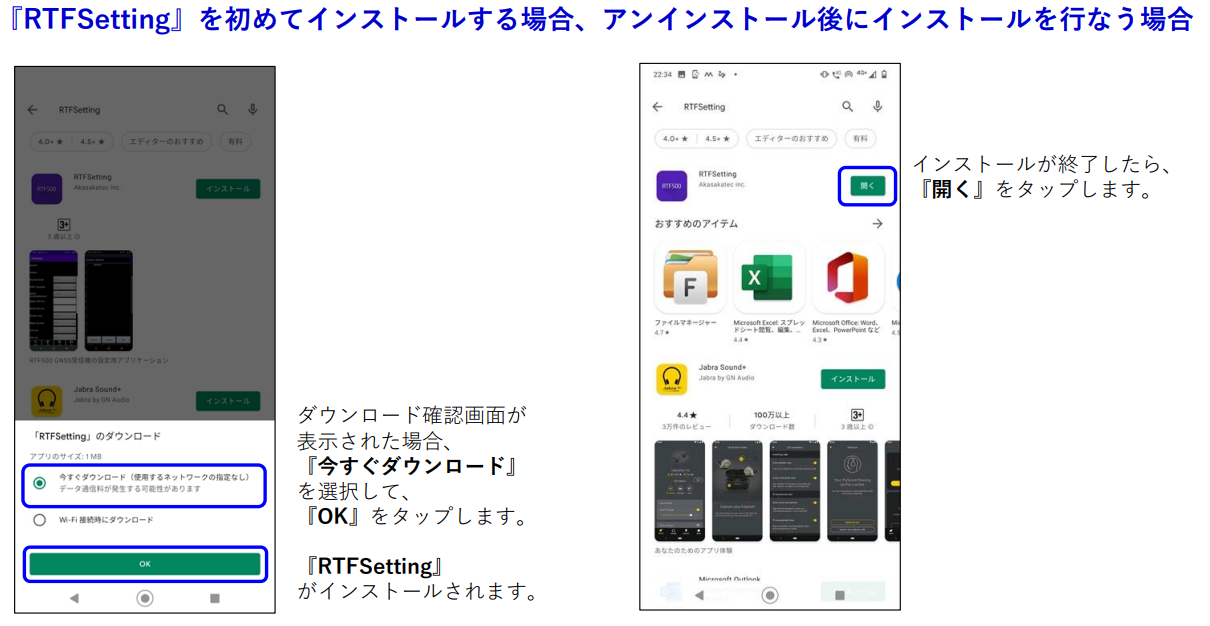Tap 4.5+★ filter chip in 開く phone screen
The image size is (1210, 626).
tap(718, 139)
